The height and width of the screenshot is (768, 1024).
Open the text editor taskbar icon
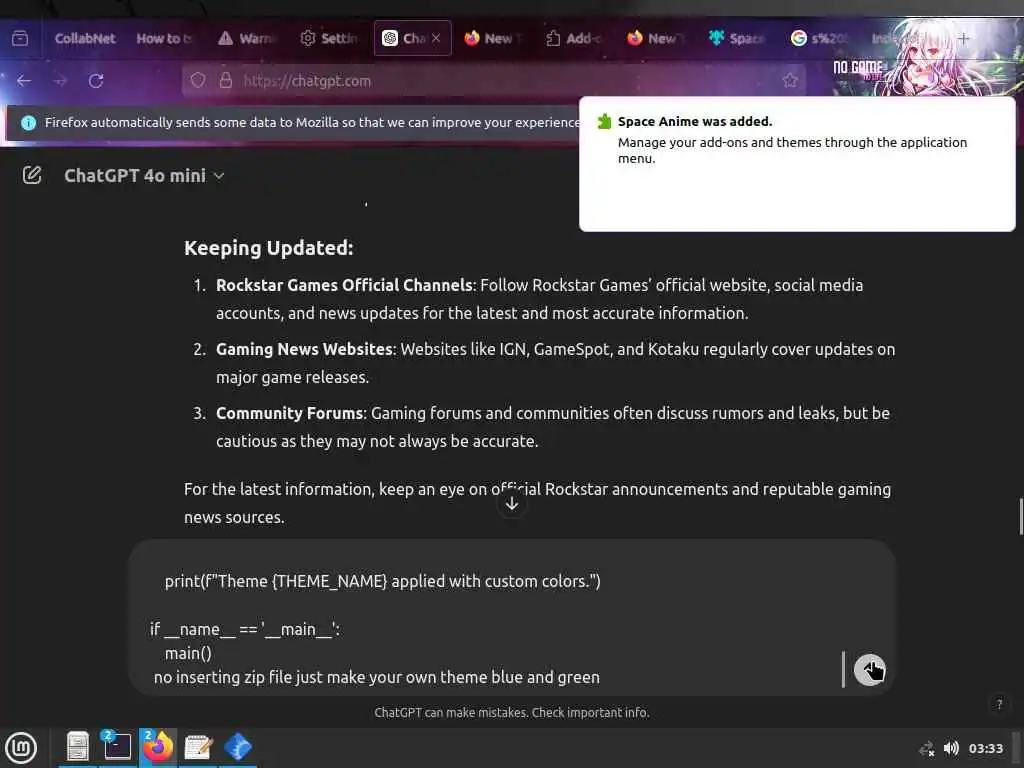tap(198, 746)
